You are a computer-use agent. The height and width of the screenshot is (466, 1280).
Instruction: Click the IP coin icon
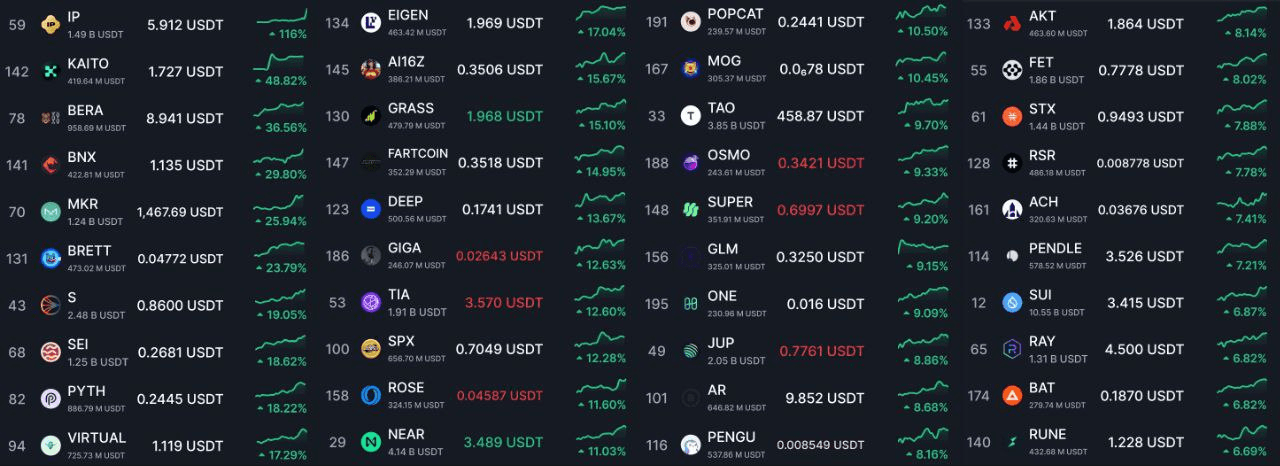point(50,24)
